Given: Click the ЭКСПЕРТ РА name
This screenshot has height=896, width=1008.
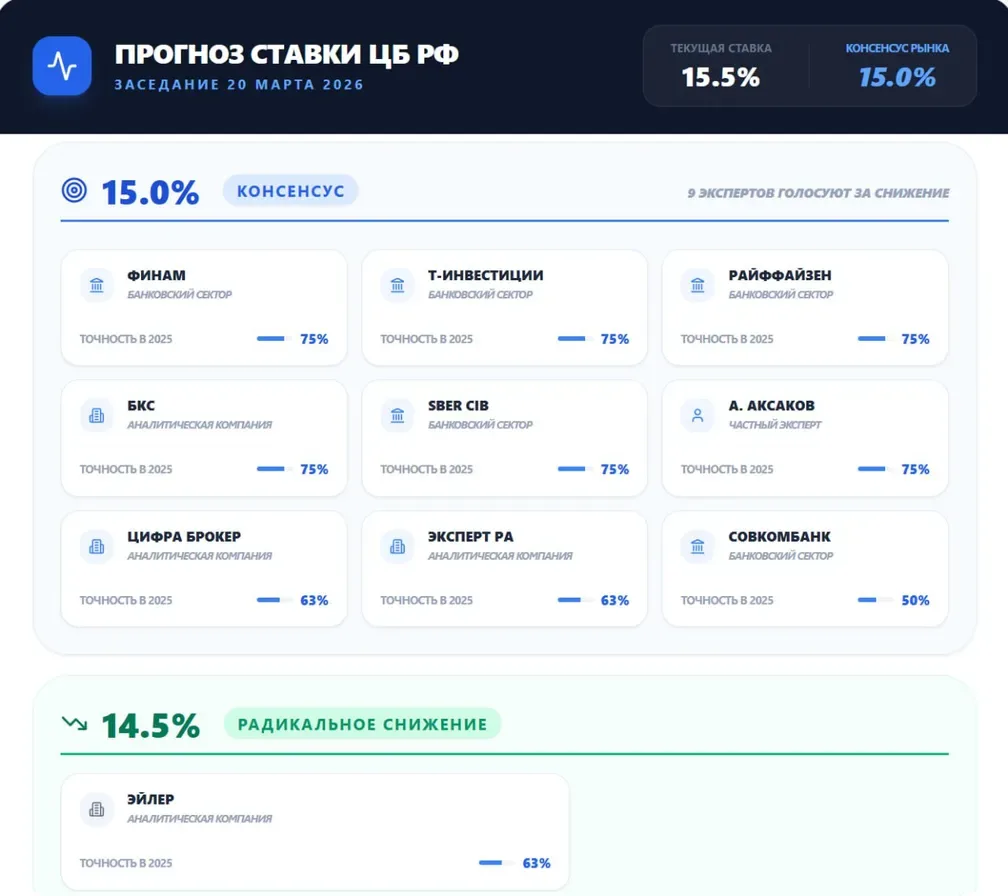Looking at the screenshot, I should point(471,537).
